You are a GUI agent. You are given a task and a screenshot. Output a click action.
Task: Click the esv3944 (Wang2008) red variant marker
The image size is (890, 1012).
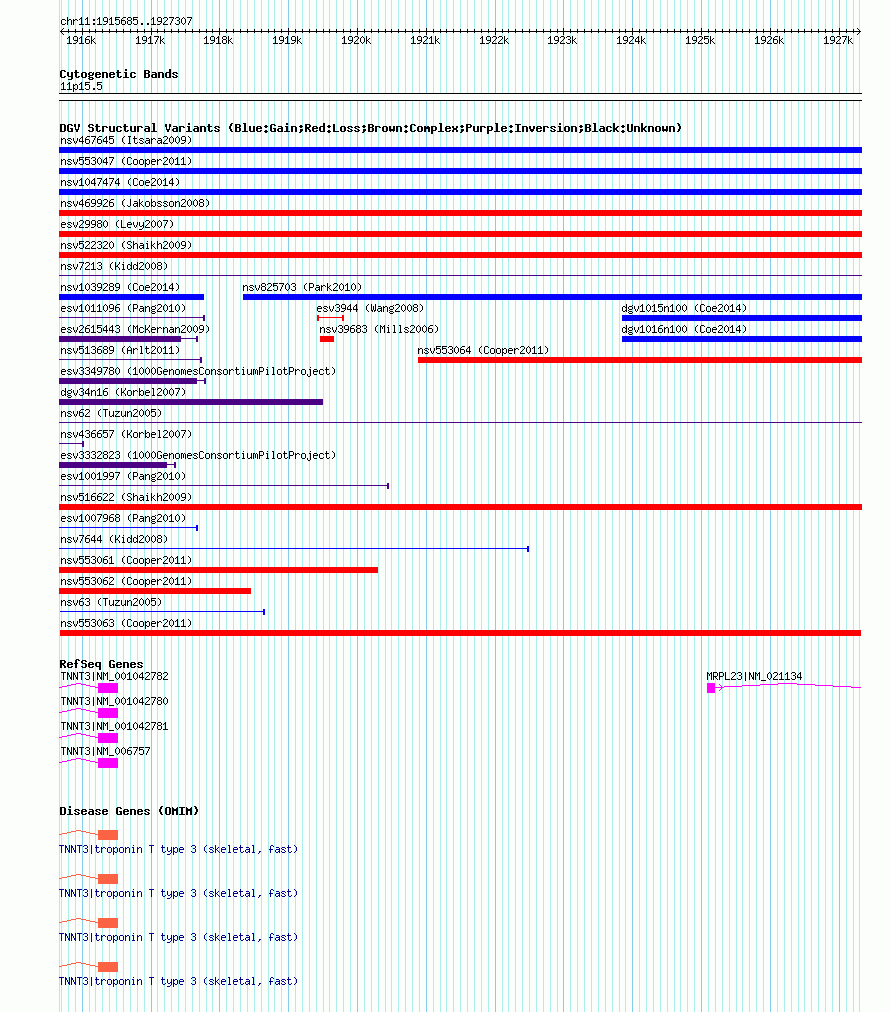(x=330, y=318)
